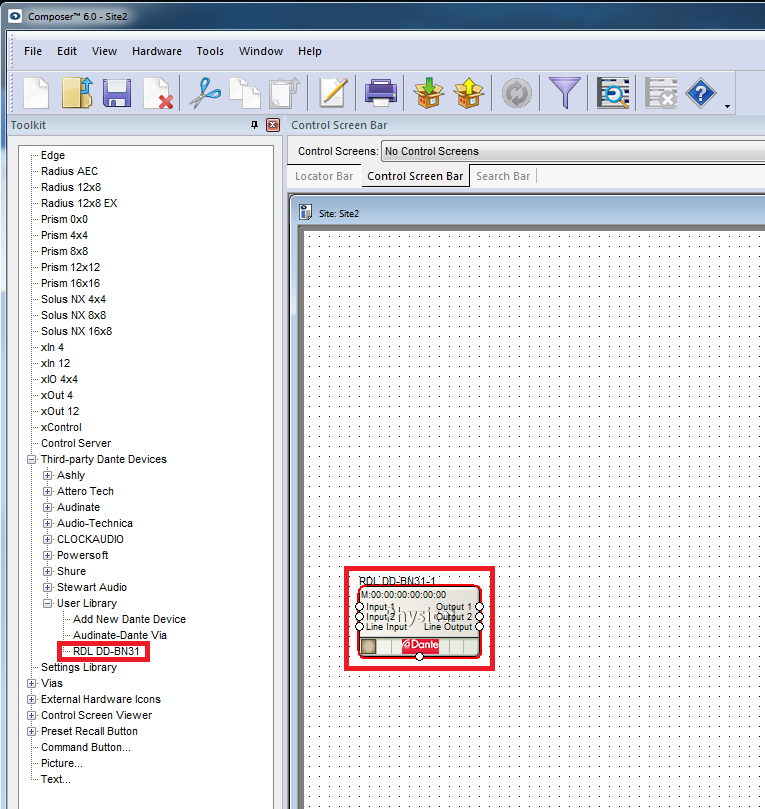
Task: Close the Toolkit panel
Action: [x=273, y=125]
